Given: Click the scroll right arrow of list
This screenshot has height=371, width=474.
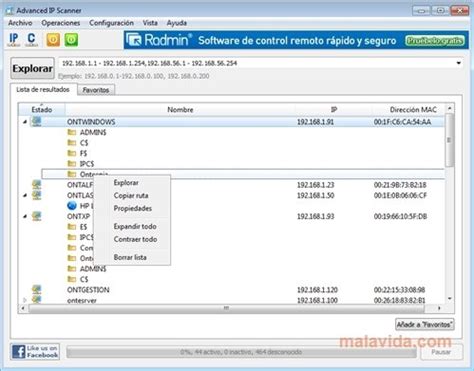Looking at the screenshot, I should (x=439, y=308).
